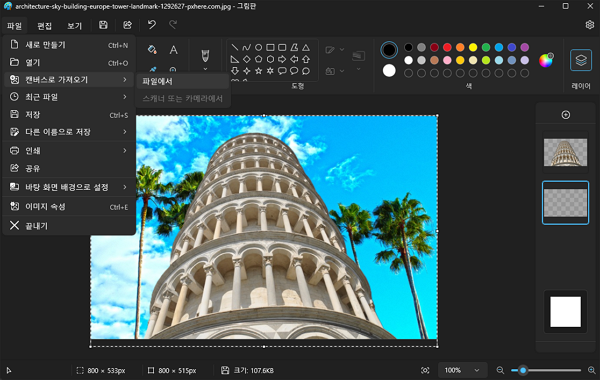Image resolution: width=600 pixels, height=380 pixels.
Task: Pick the Triangle shape
Action: click(306, 47)
